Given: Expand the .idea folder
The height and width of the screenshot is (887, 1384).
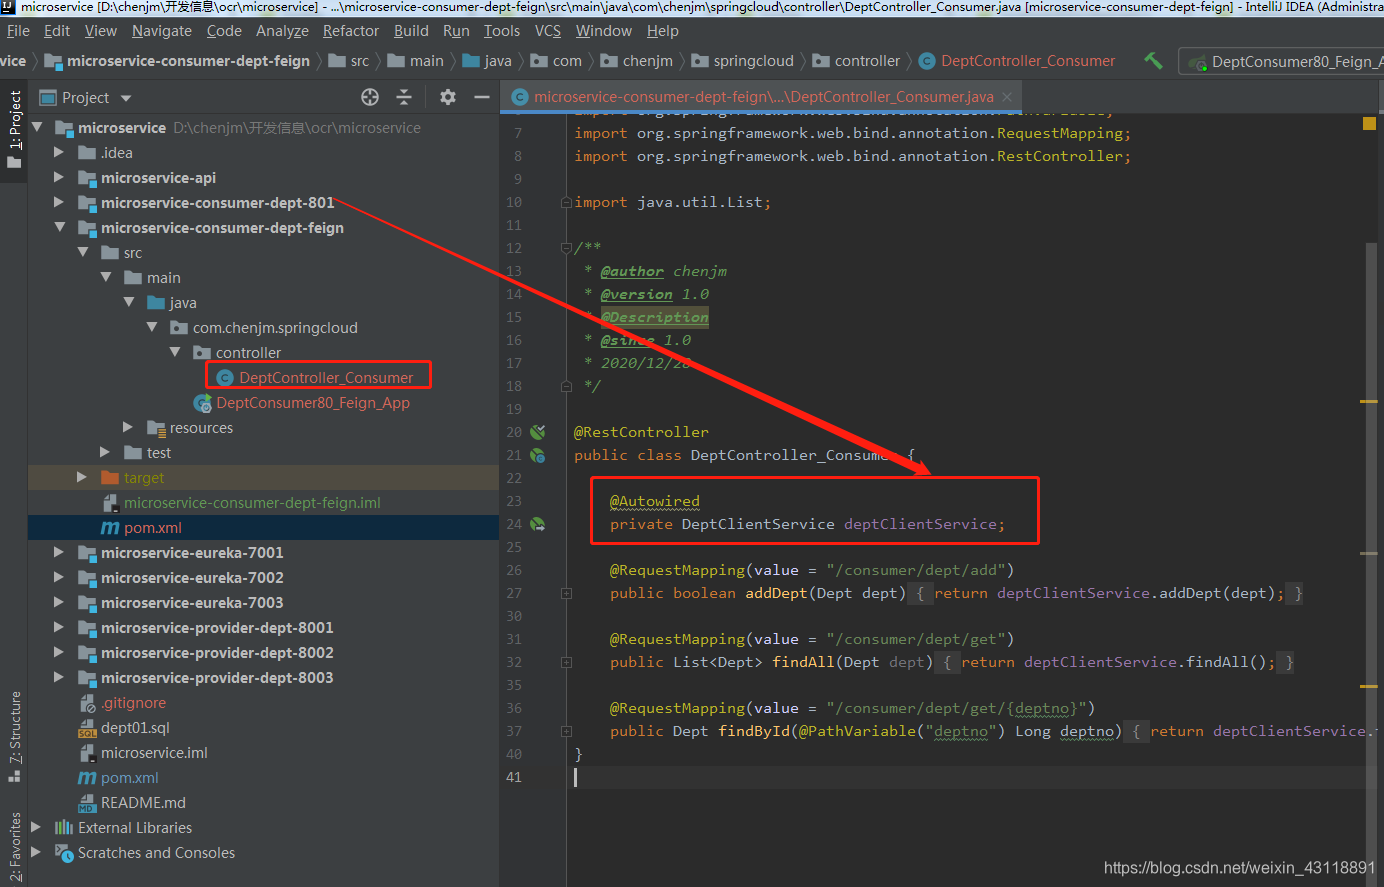Looking at the screenshot, I should (x=59, y=153).
